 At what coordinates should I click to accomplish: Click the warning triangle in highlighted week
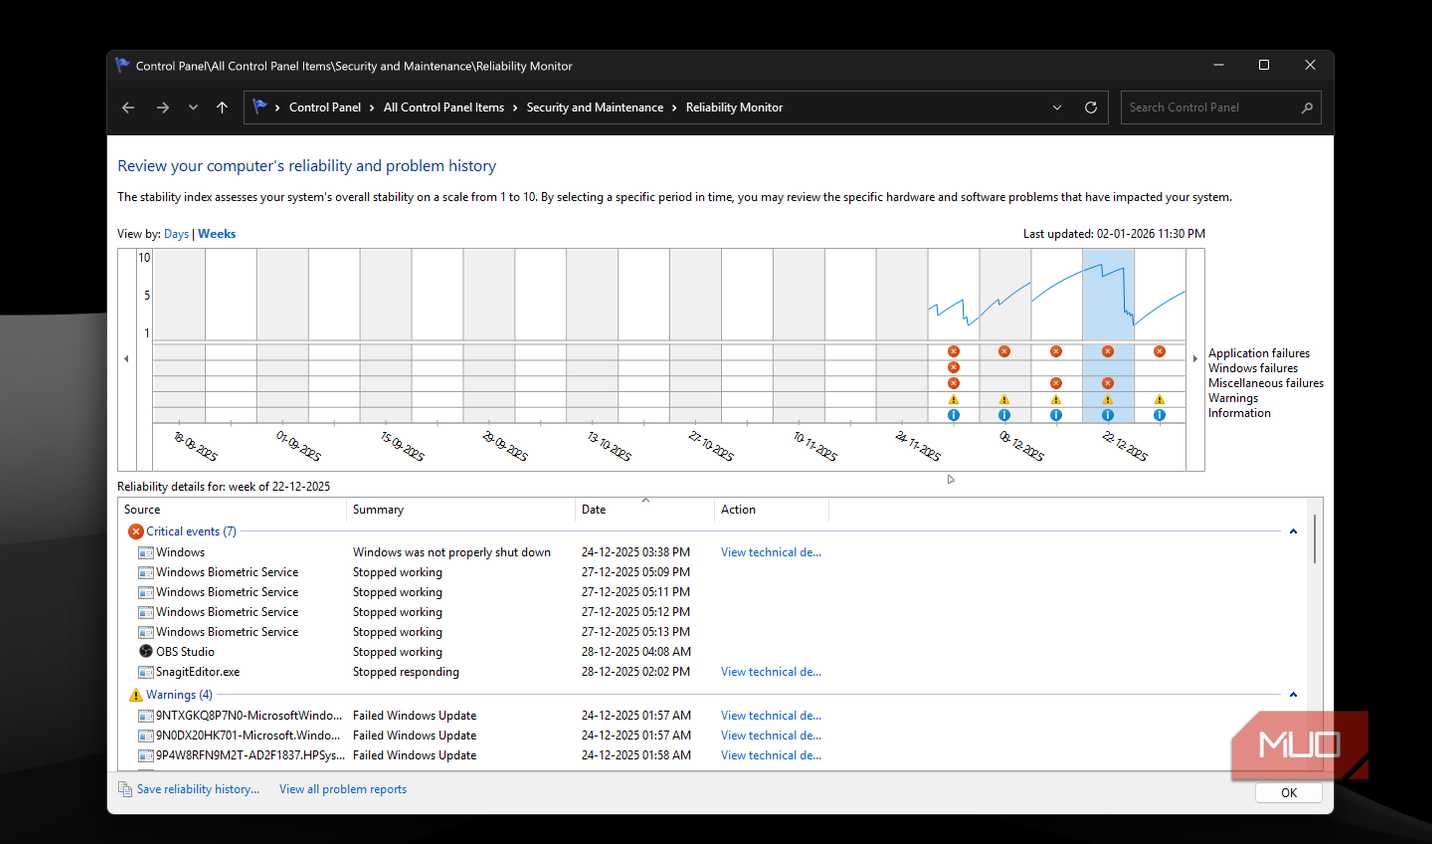coord(1107,399)
